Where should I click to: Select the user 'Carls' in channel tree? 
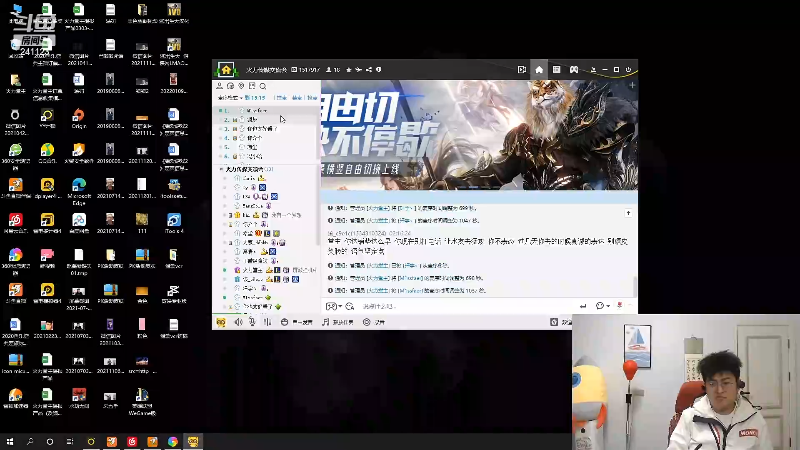click(249, 178)
